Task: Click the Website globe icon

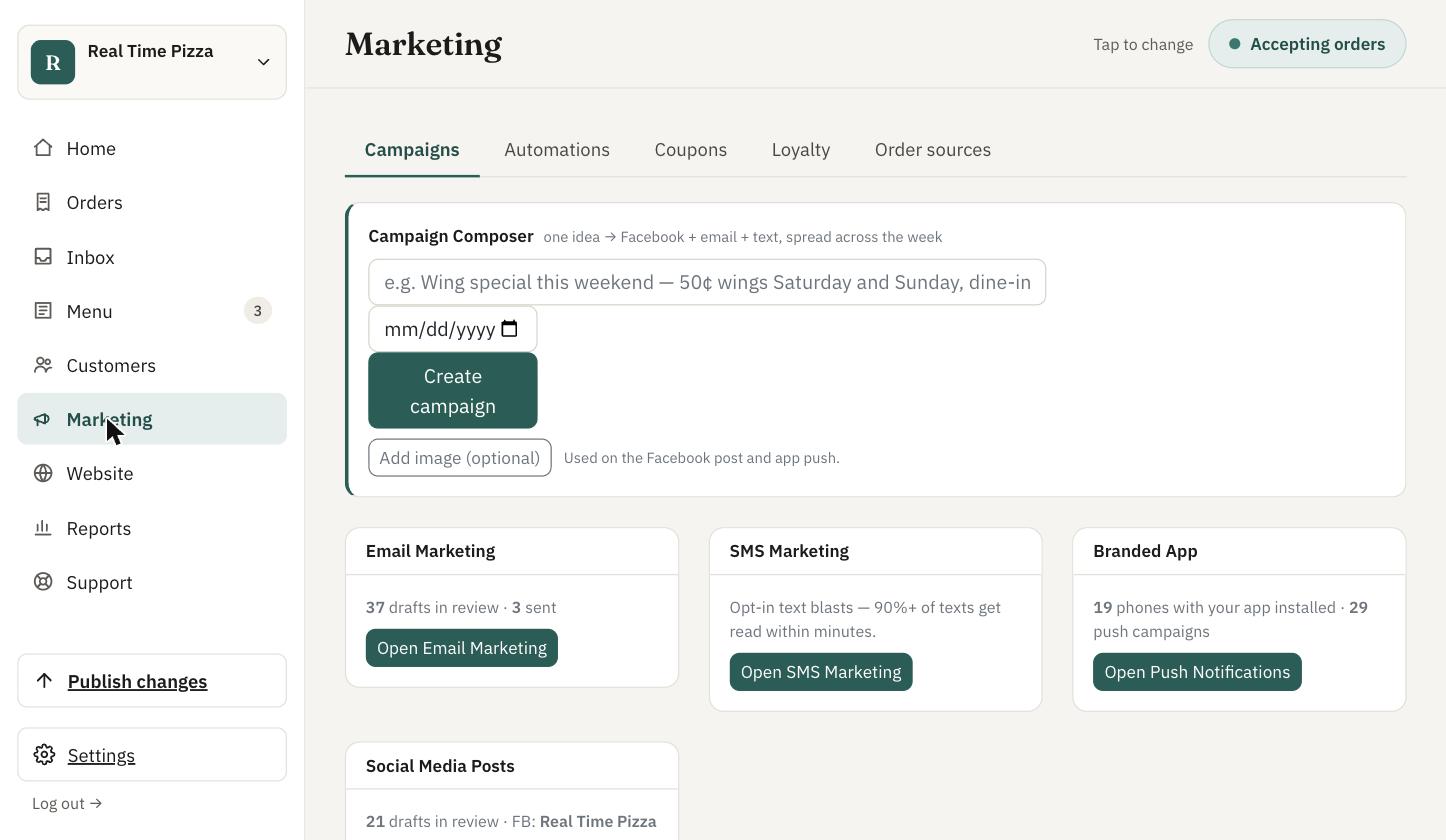Action: click(x=43, y=473)
